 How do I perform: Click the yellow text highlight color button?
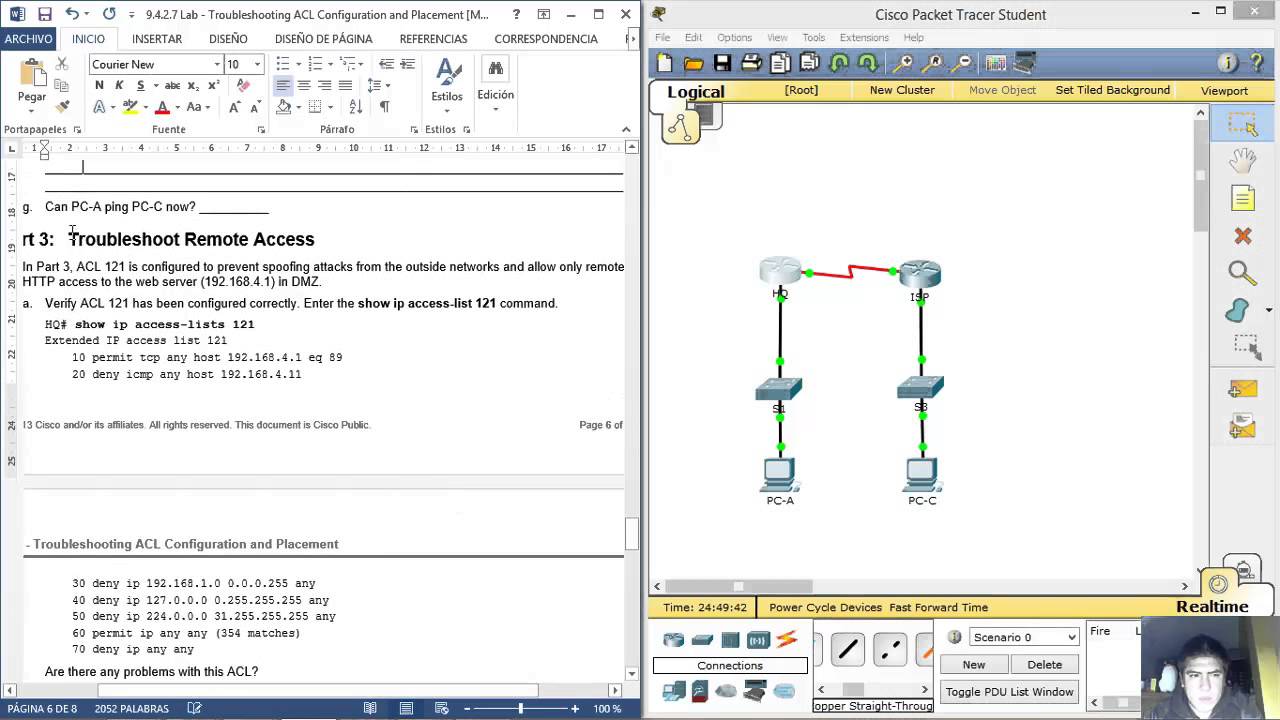[130, 107]
